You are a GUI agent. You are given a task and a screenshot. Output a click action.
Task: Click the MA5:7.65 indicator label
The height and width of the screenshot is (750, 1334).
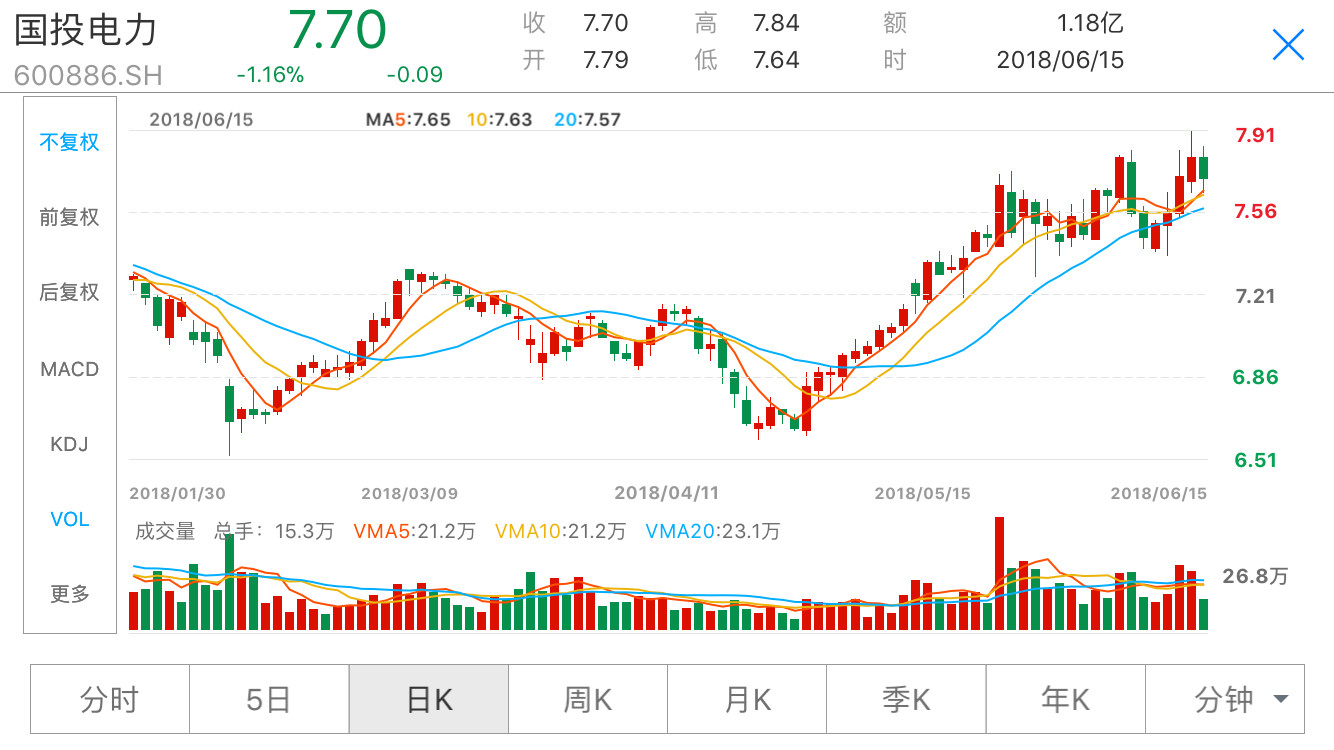[x=409, y=120]
